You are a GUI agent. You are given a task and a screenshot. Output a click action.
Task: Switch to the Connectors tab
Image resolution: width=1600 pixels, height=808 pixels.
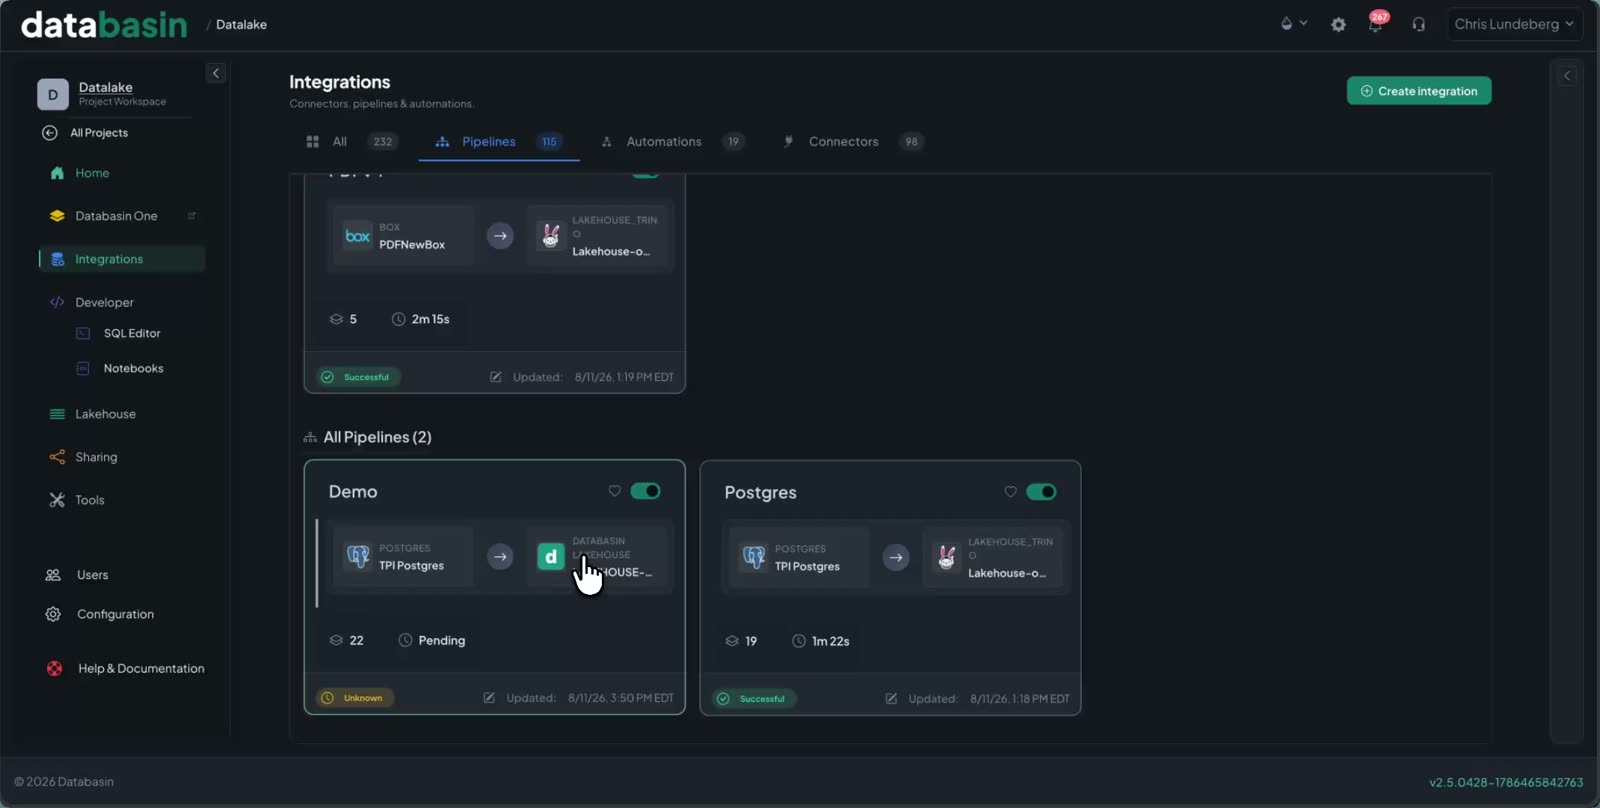[853, 142]
